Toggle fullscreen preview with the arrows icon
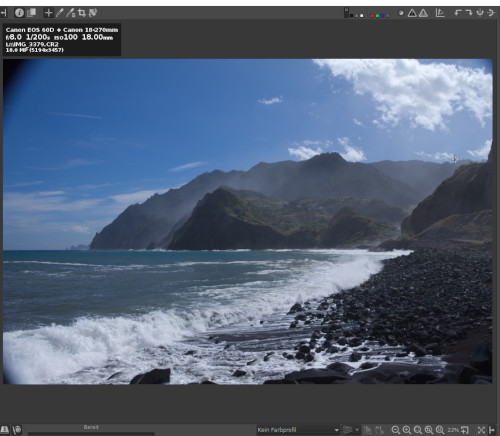The height and width of the screenshot is (436, 500). [x=481, y=430]
